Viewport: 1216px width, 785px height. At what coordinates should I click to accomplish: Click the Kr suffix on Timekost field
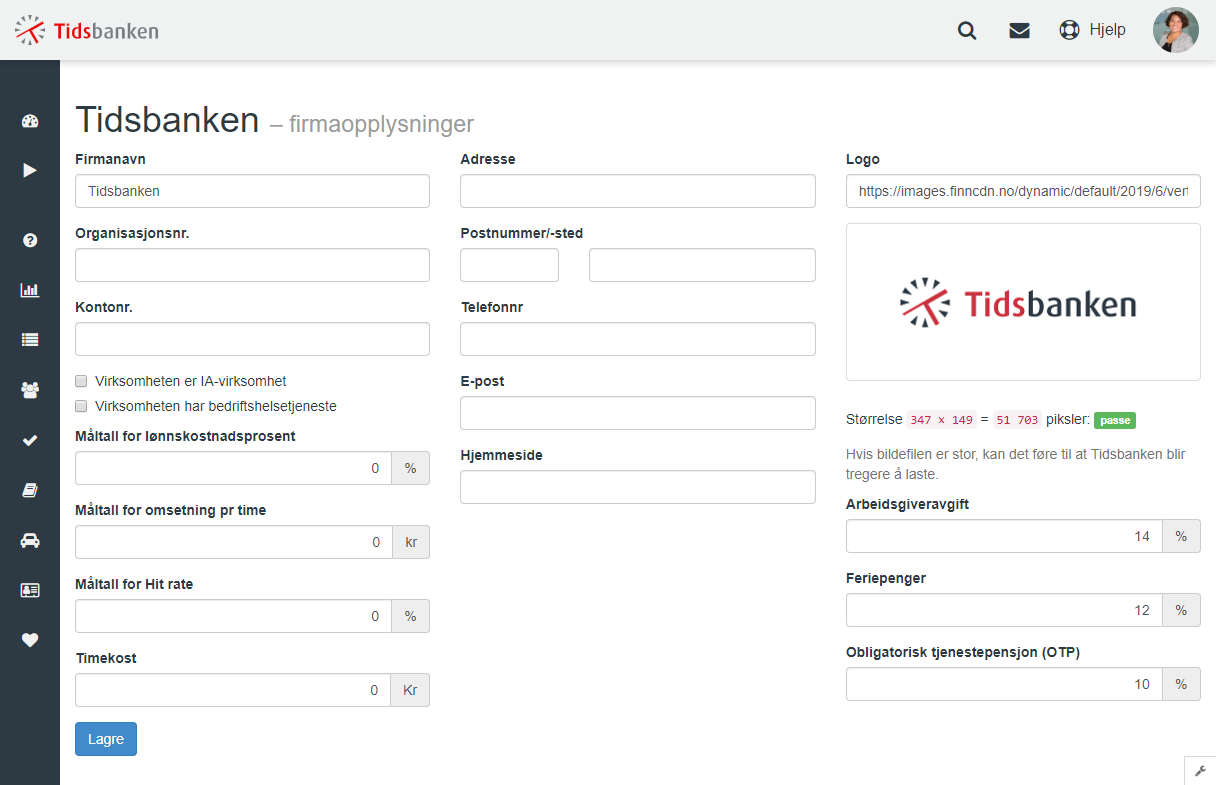point(410,690)
